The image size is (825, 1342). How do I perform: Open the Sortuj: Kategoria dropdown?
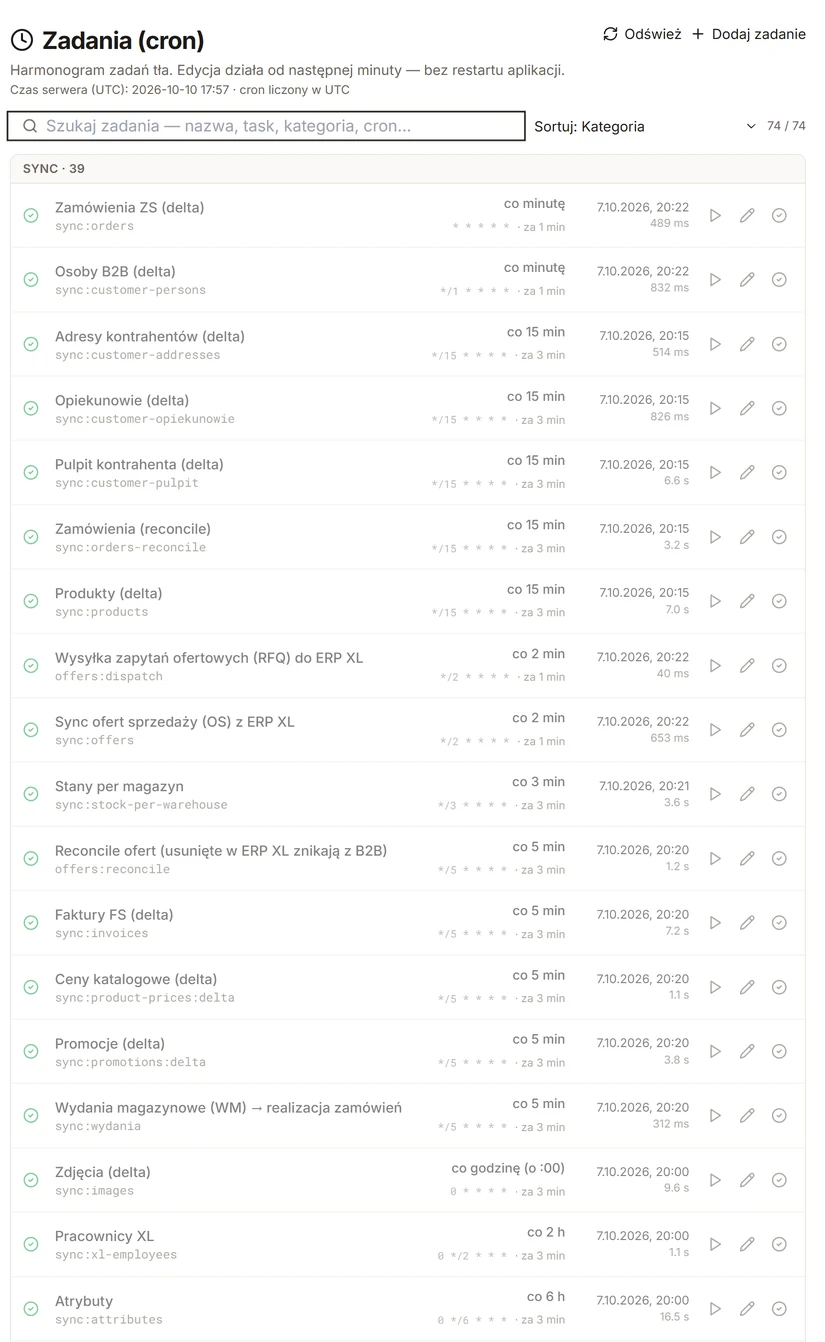pos(645,126)
